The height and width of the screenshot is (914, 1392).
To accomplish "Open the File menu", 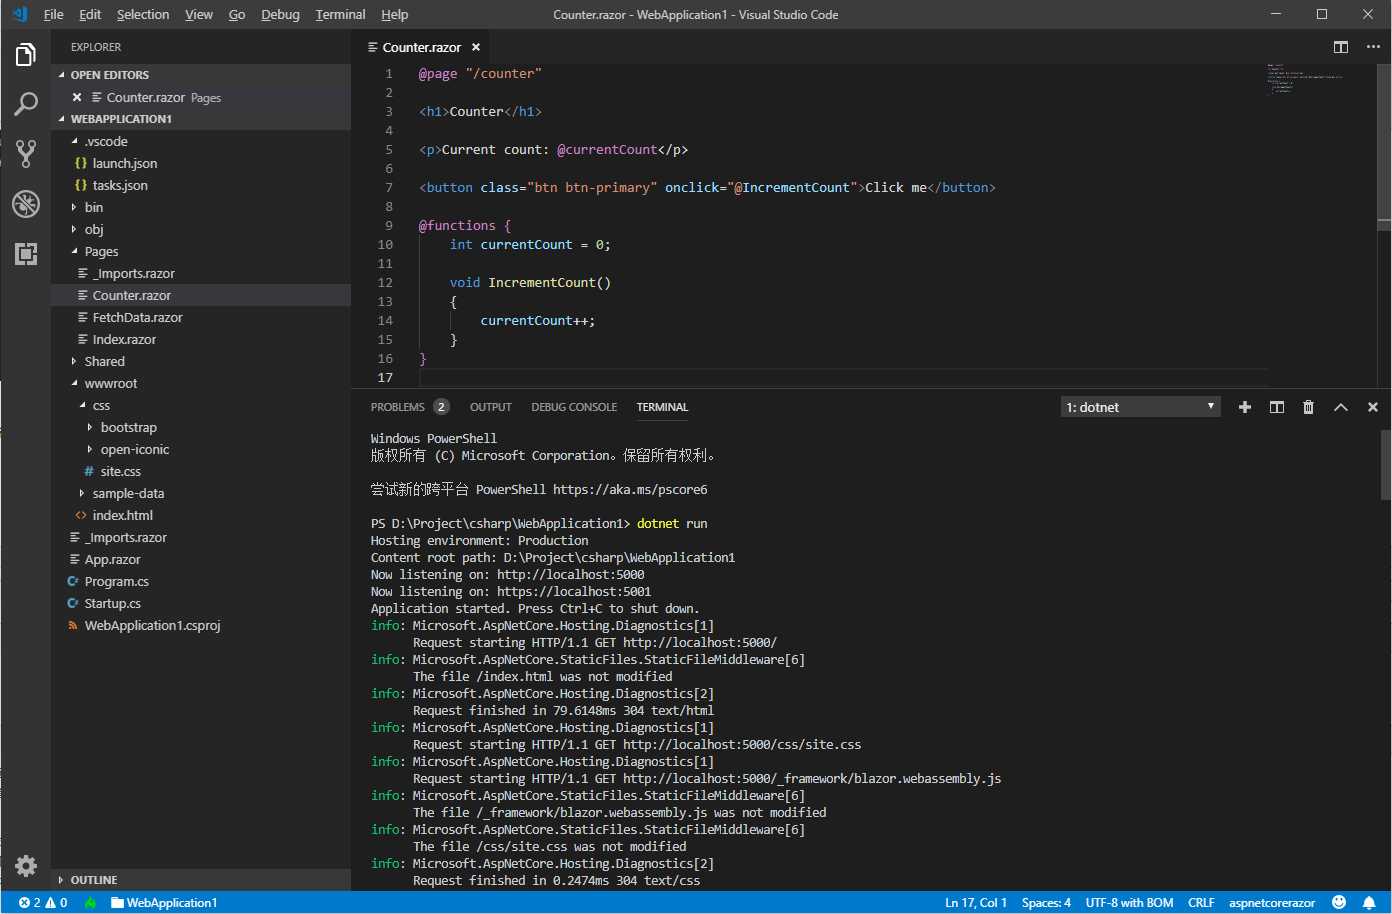I will point(54,14).
